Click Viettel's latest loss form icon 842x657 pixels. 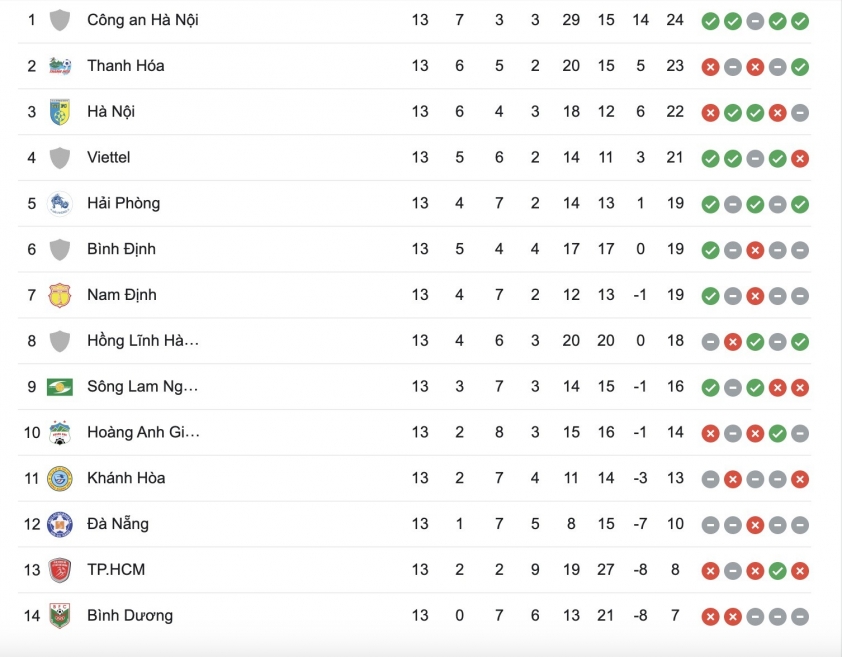800,158
